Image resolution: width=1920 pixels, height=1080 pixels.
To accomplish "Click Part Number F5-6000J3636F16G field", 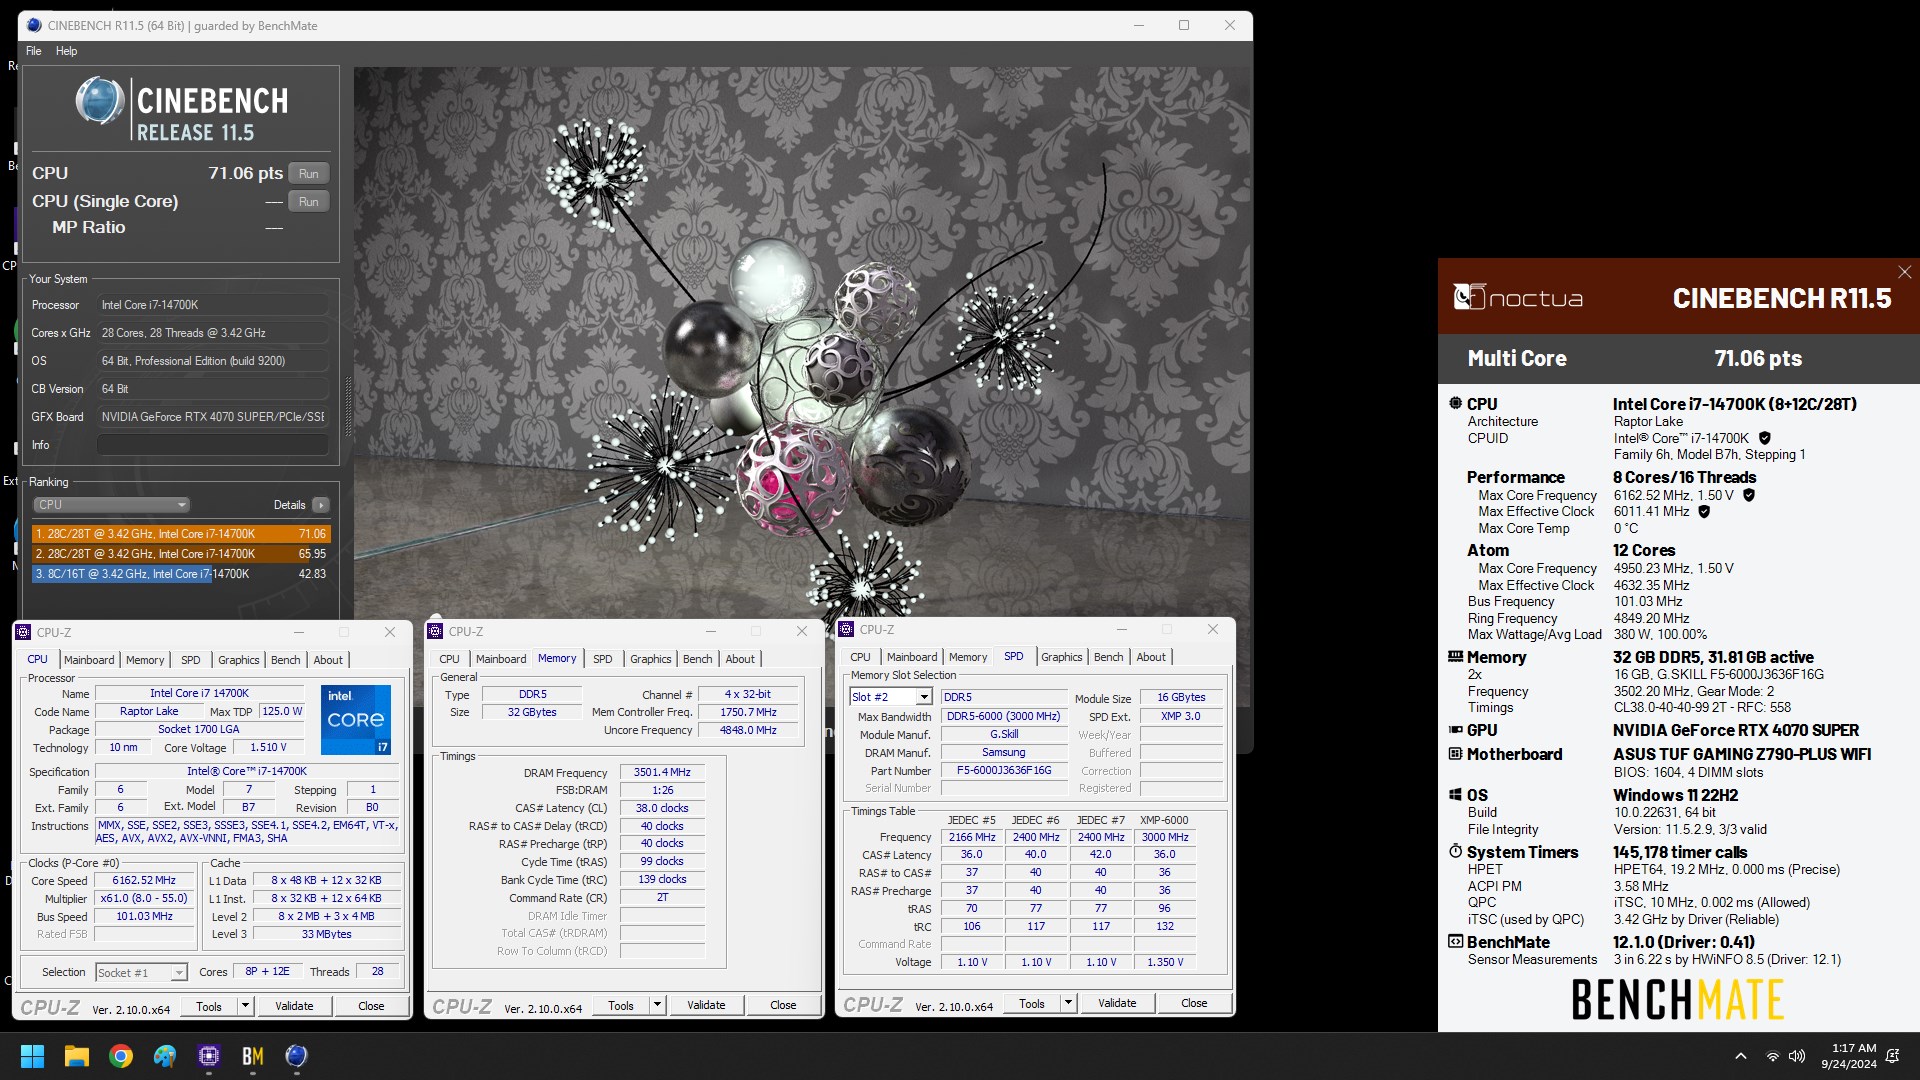I will pyautogui.click(x=1004, y=770).
